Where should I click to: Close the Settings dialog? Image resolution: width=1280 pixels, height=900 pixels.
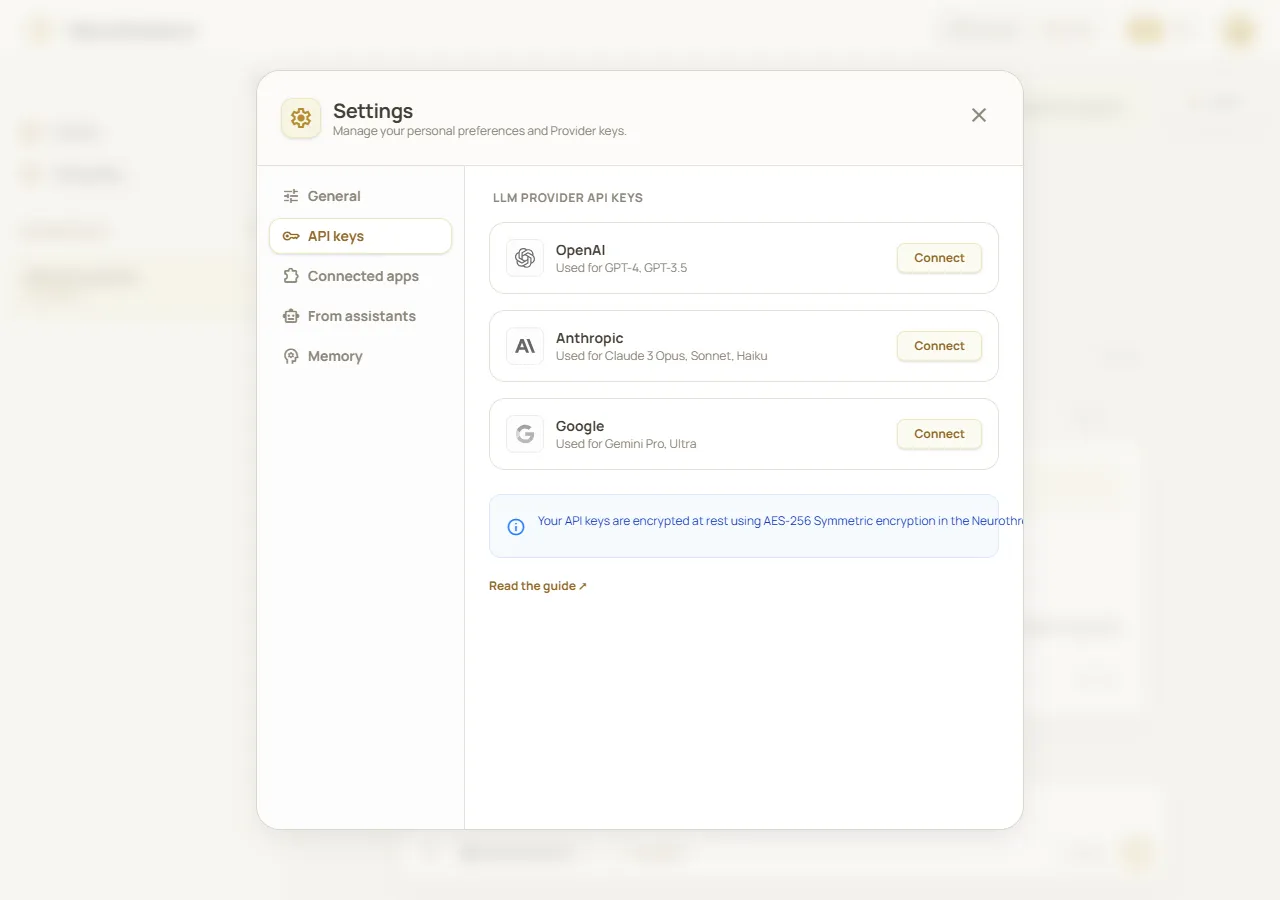point(979,115)
